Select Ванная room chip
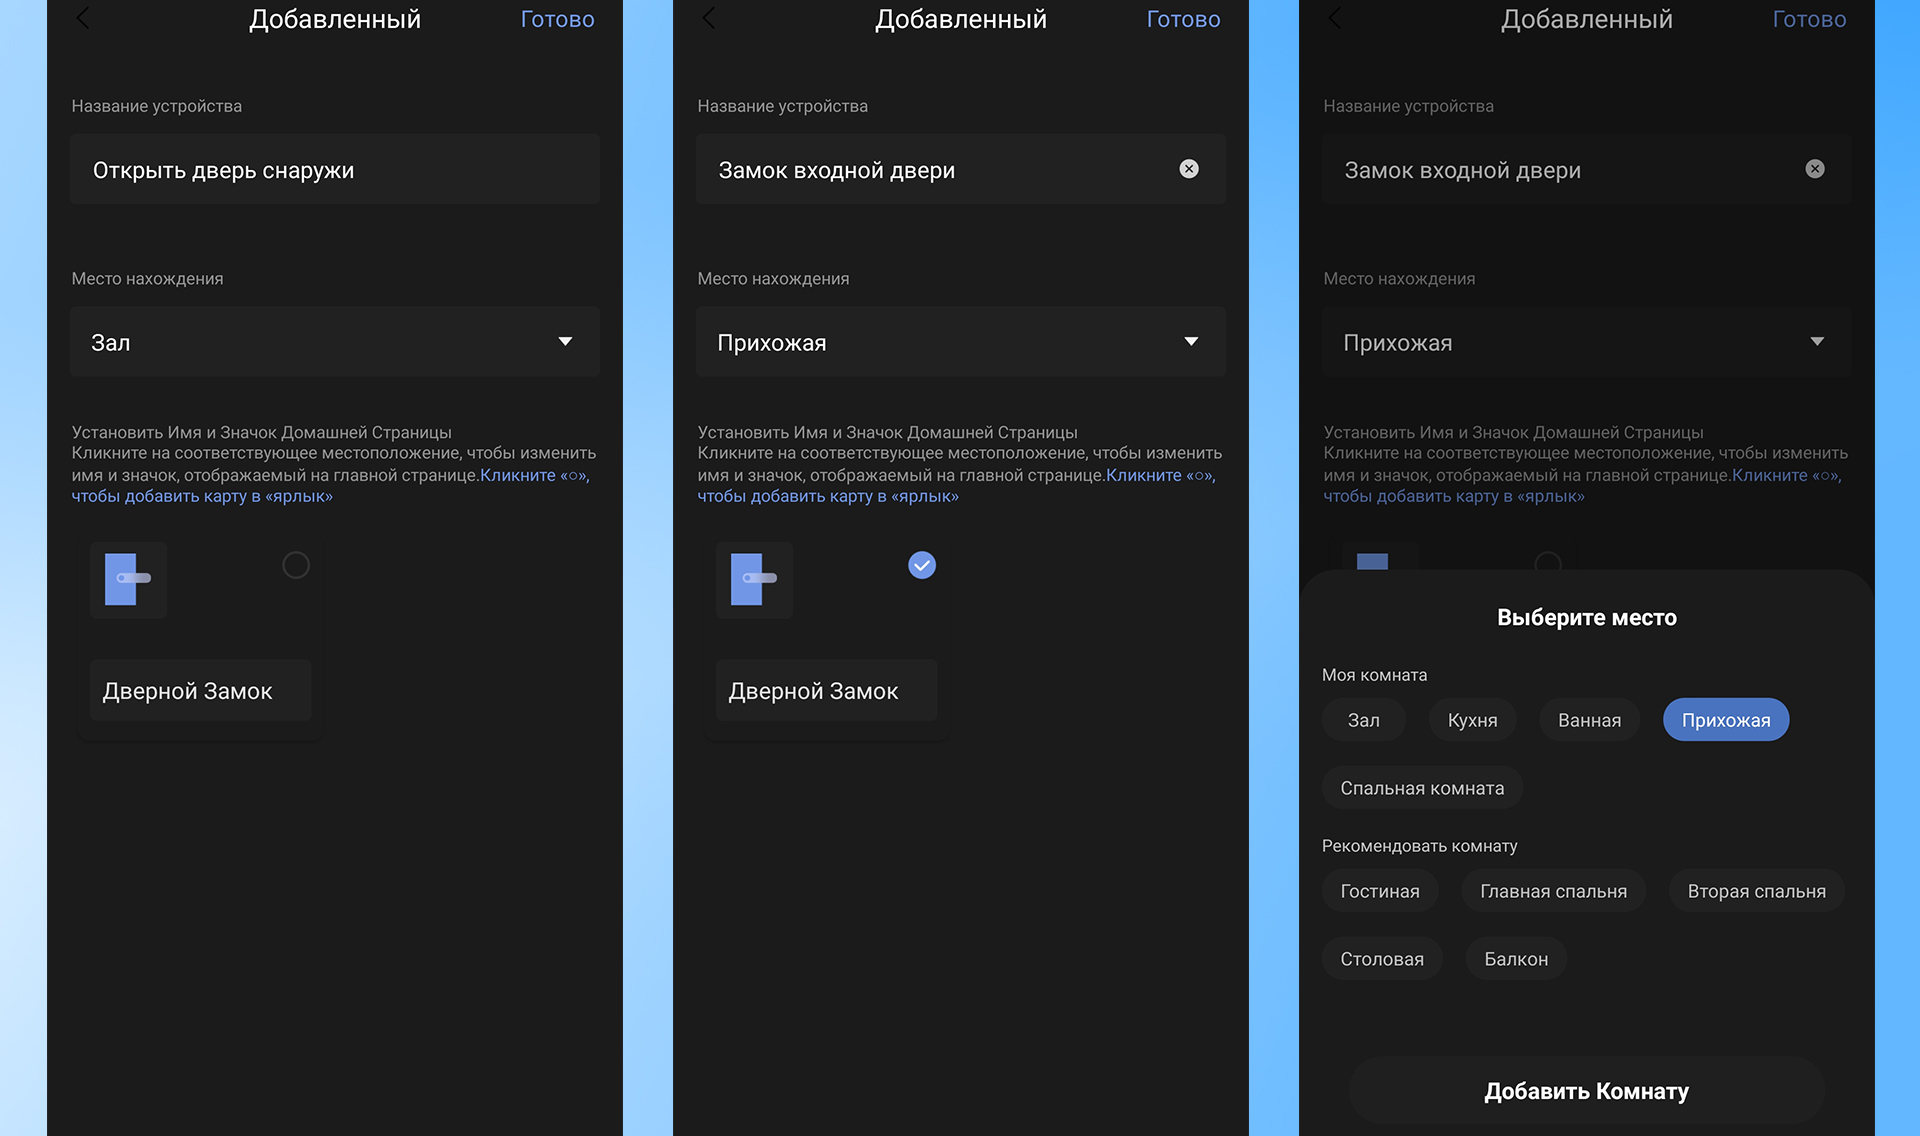 [1589, 720]
